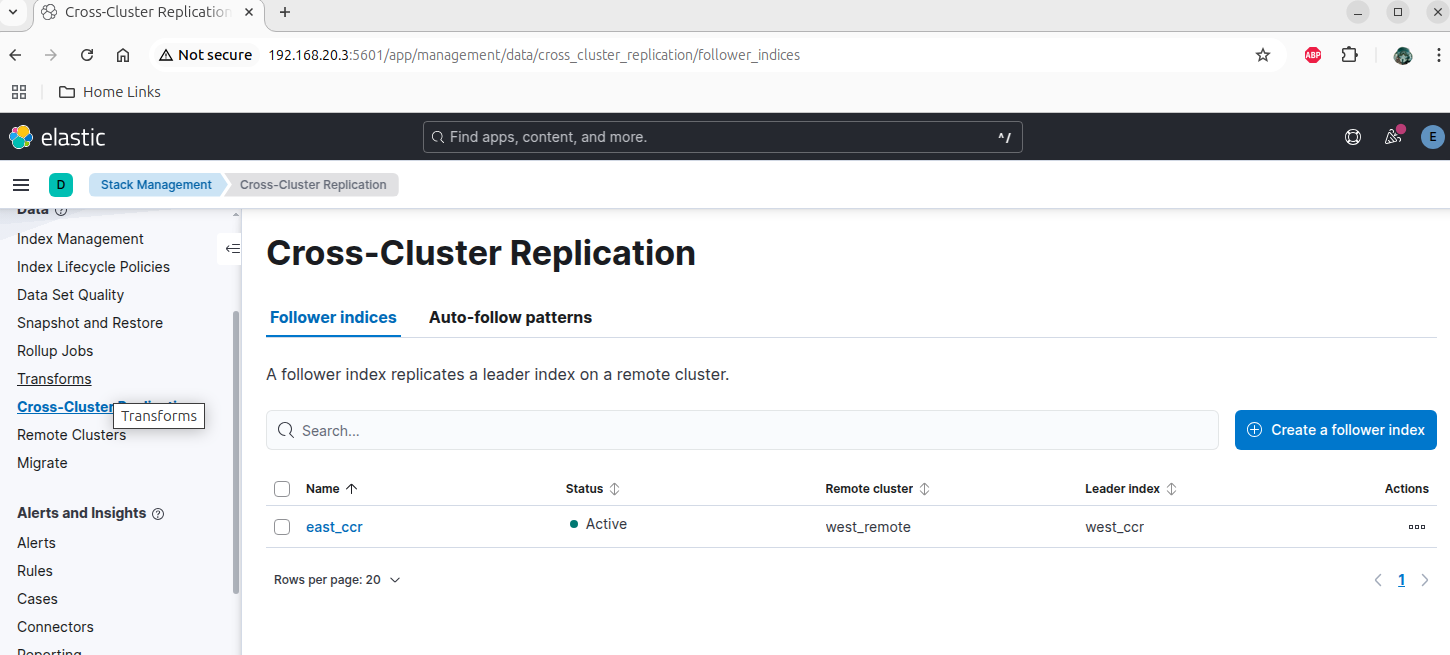This screenshot has width=1450, height=655.
Task: Focus the follower indices Search field
Action: (x=742, y=430)
